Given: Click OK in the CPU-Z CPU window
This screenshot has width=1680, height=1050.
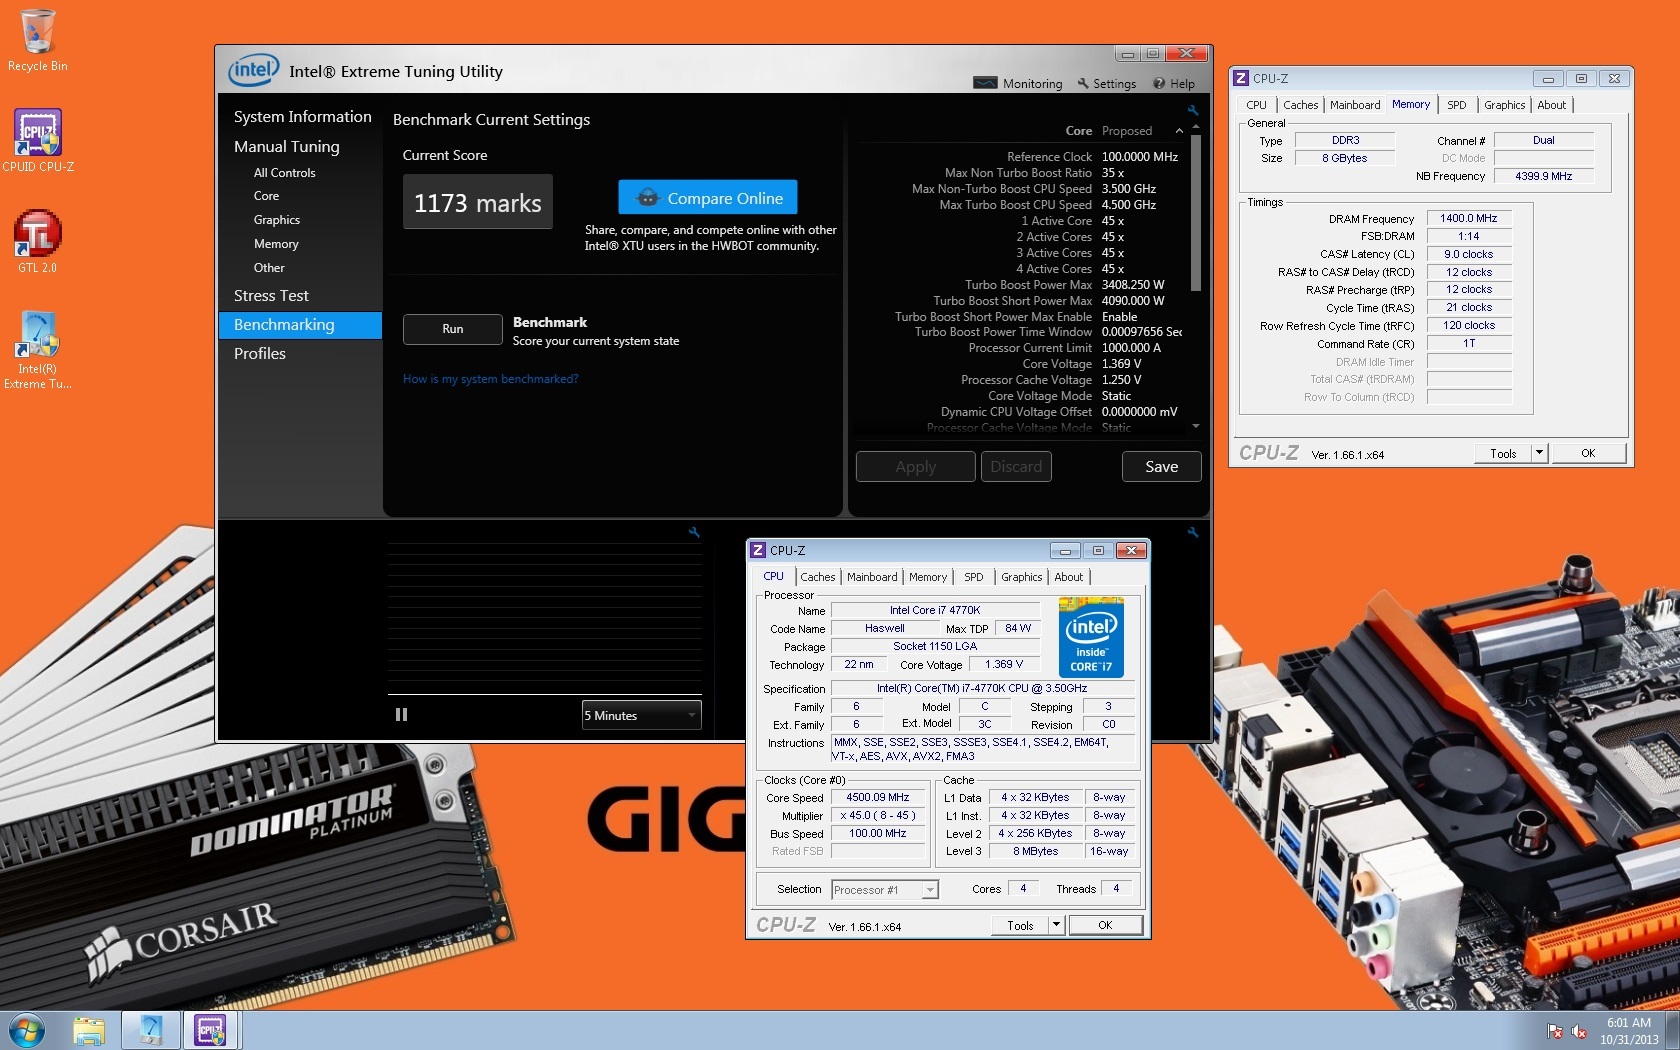Looking at the screenshot, I should (1105, 925).
